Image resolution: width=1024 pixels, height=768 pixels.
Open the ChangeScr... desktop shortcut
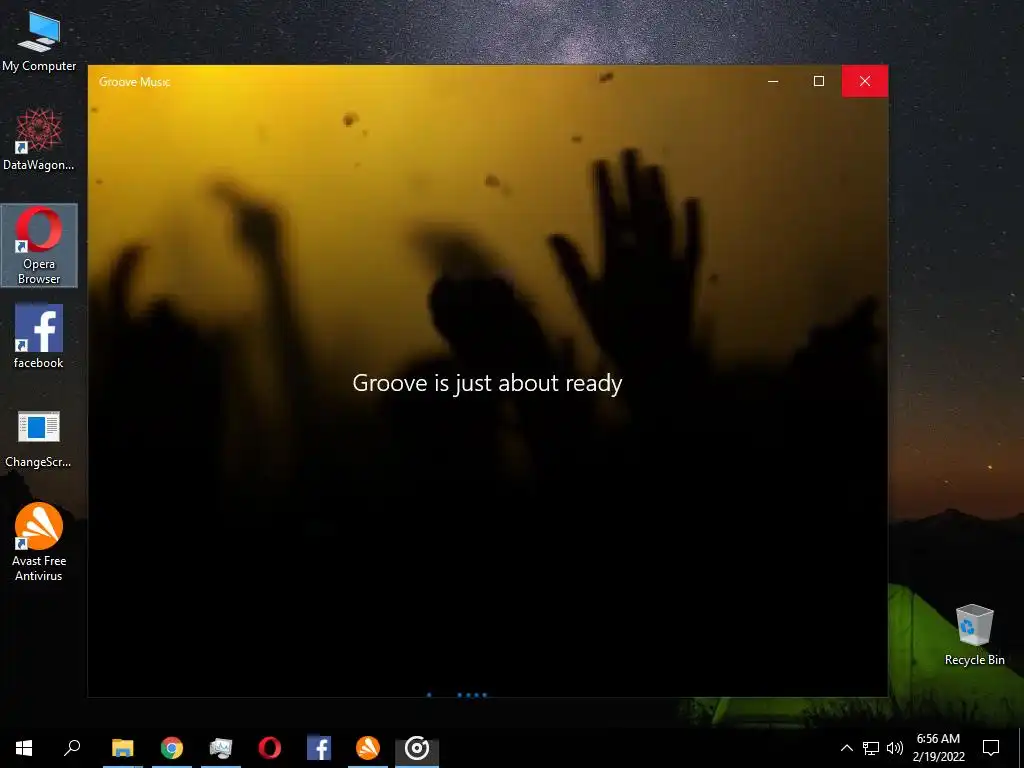coord(39,439)
